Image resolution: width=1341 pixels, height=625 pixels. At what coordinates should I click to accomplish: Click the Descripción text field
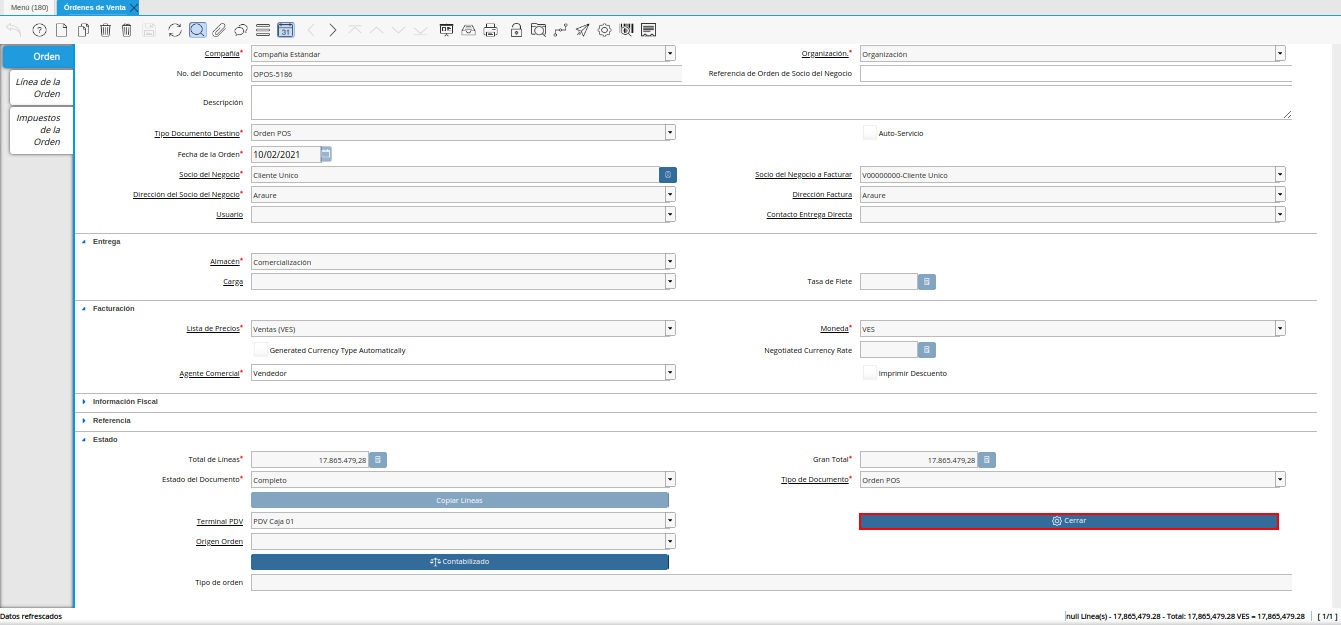click(x=770, y=102)
